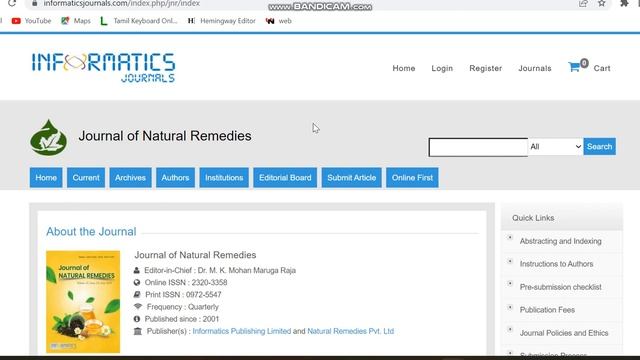Open Journal Policies and Ethics quick link
640x360 pixels.
(564, 333)
